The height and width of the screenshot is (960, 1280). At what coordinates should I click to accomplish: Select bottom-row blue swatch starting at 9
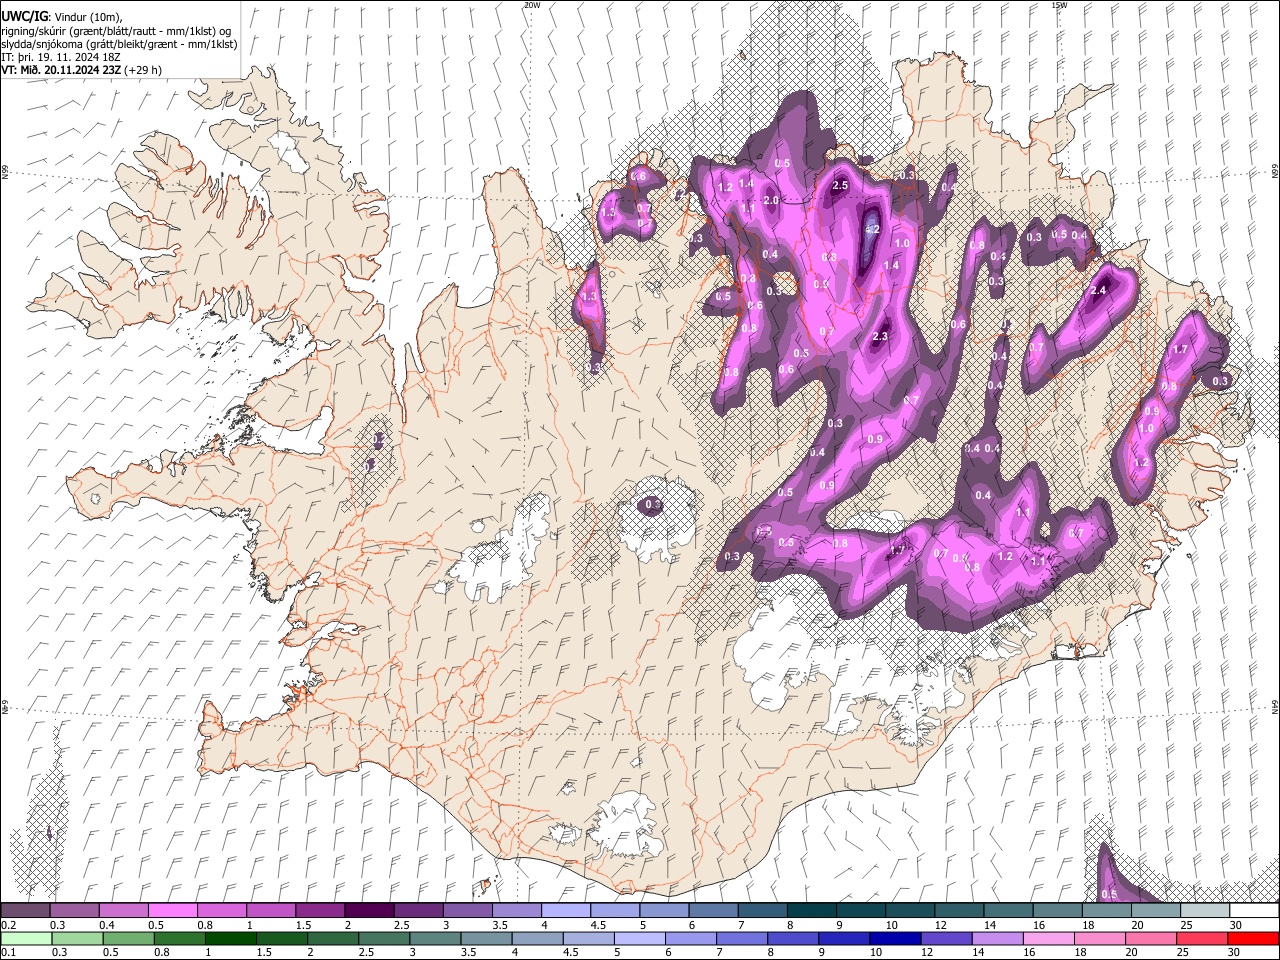point(845,938)
